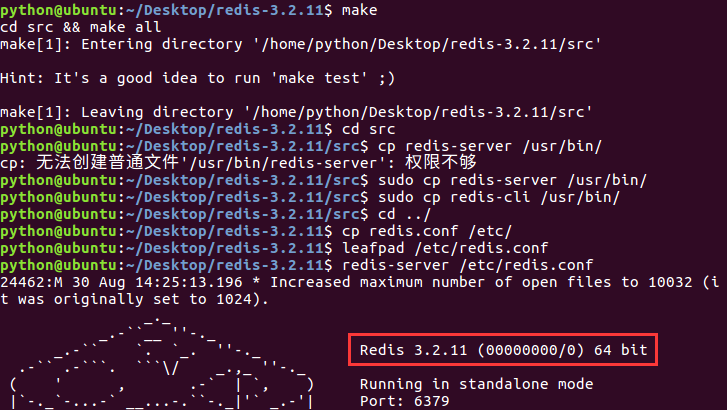Click 'sudo cp redis-server /usr/bin/' command
The width and height of the screenshot is (727, 410).
512,180
